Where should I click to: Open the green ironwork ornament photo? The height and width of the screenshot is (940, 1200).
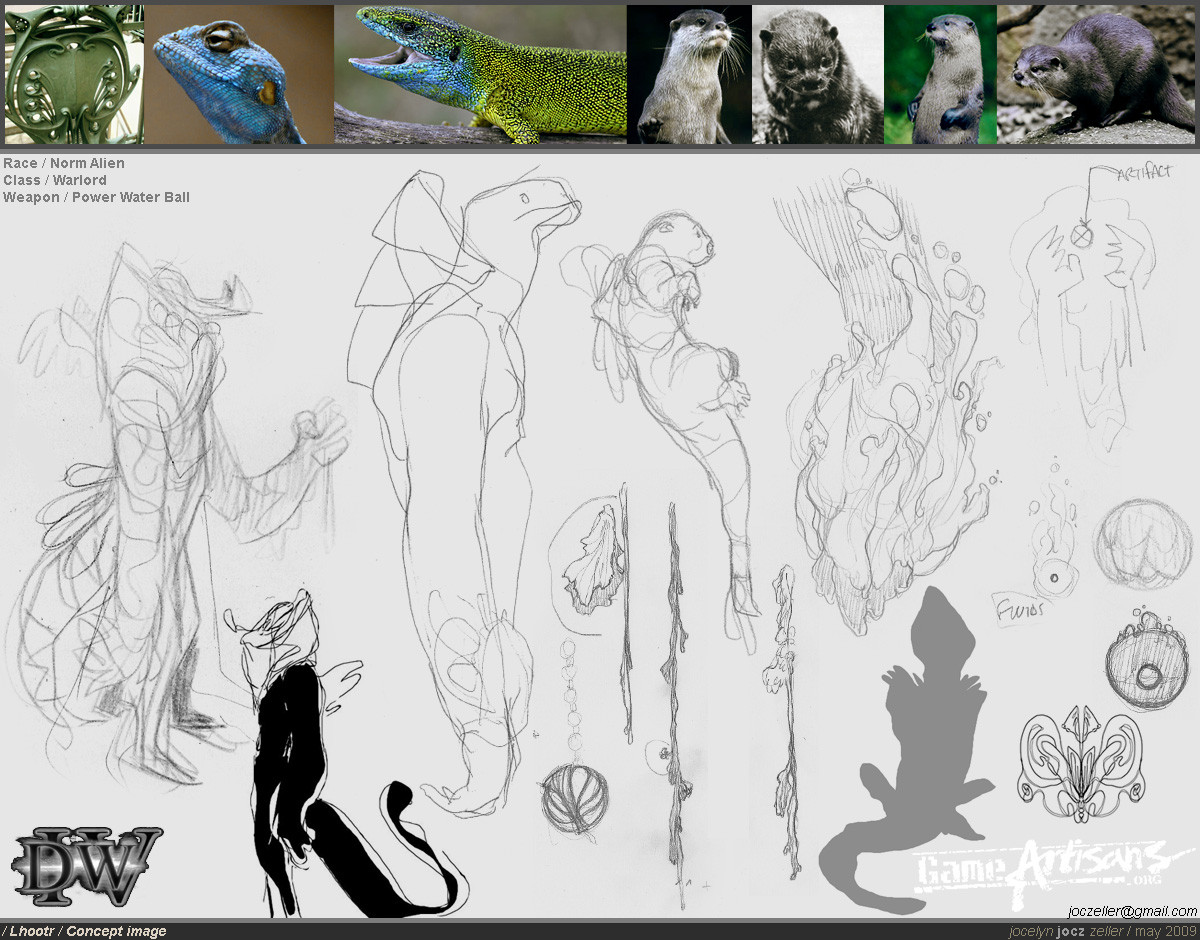pyautogui.click(x=74, y=75)
